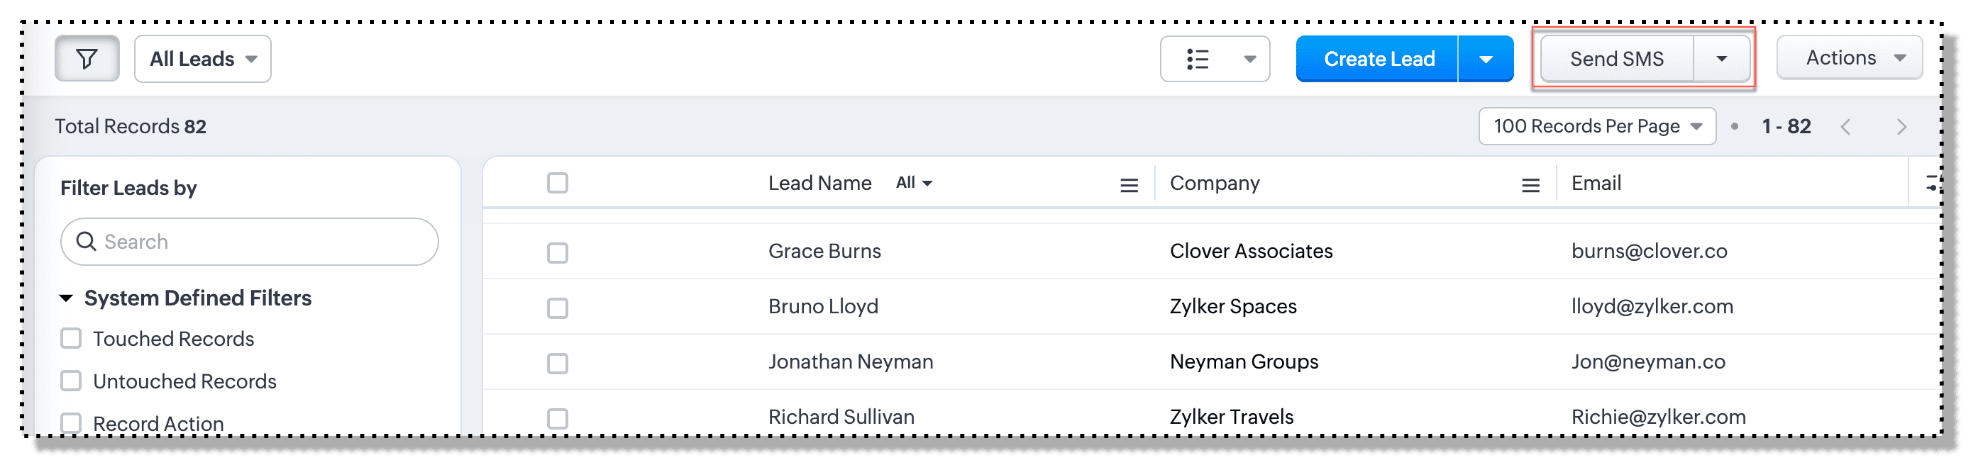Viewport: 1978px width, 472px height.
Task: Toggle the select-all leads header checkbox
Action: click(x=558, y=183)
